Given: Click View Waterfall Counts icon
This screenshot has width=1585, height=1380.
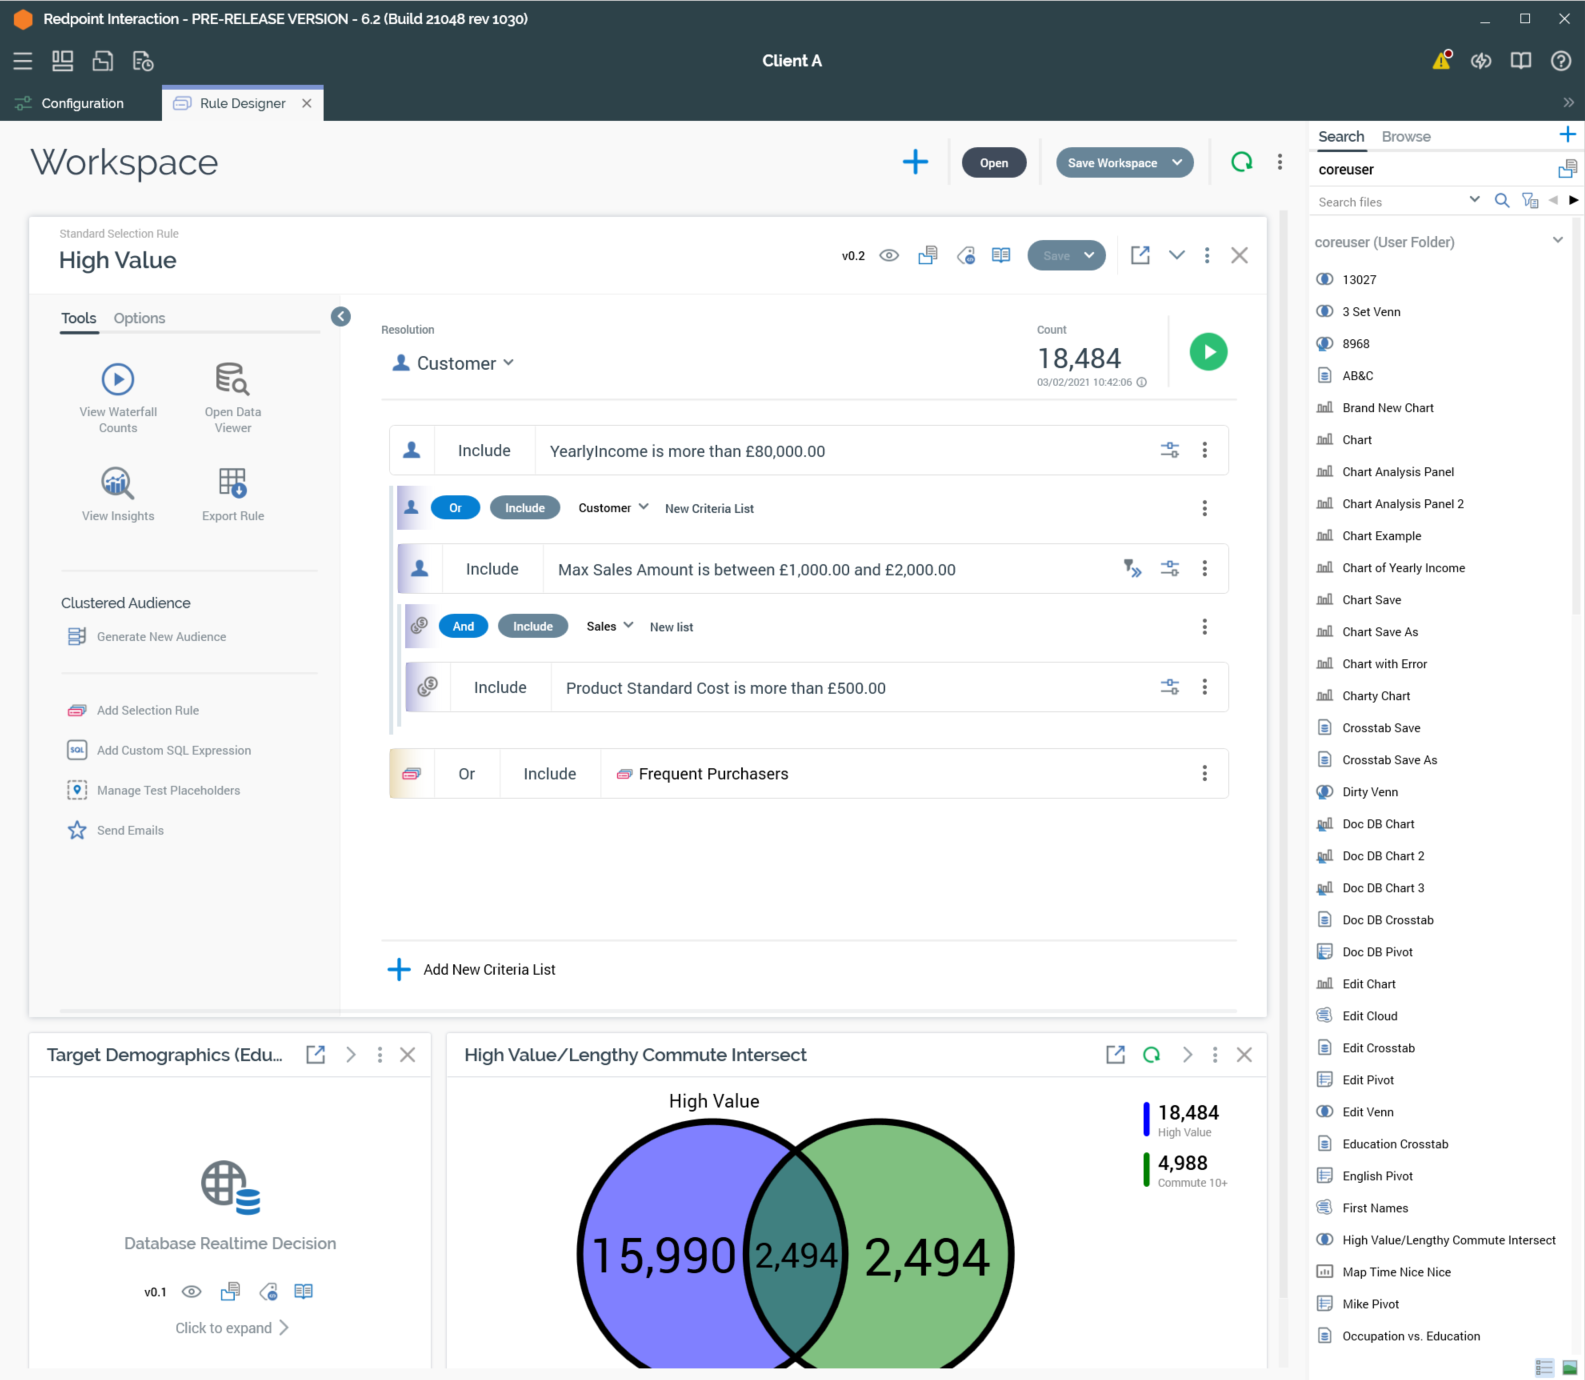Looking at the screenshot, I should point(118,380).
